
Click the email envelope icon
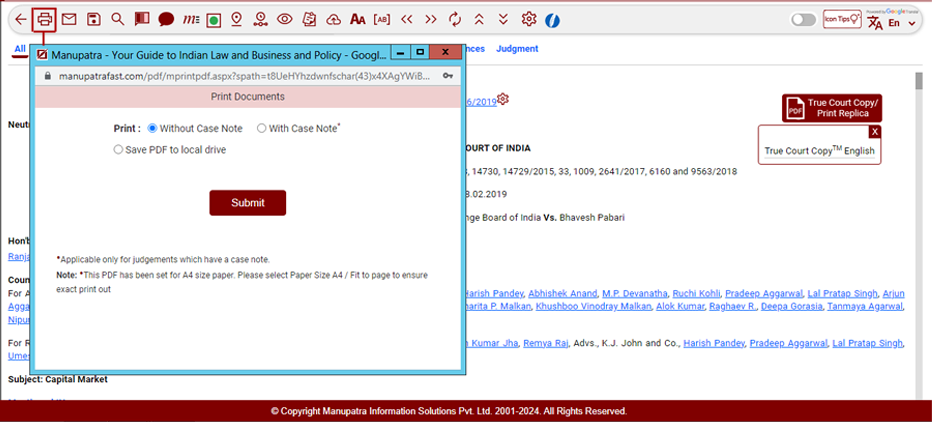(69, 19)
